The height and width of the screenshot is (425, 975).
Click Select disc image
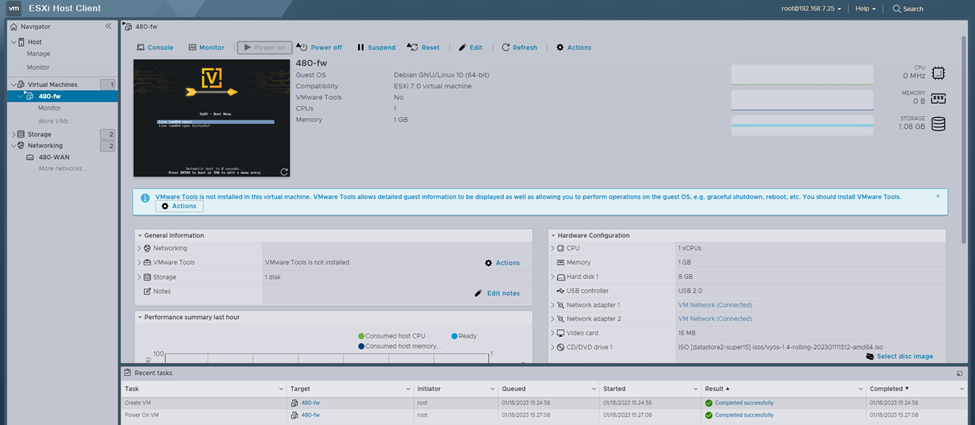[900, 357]
